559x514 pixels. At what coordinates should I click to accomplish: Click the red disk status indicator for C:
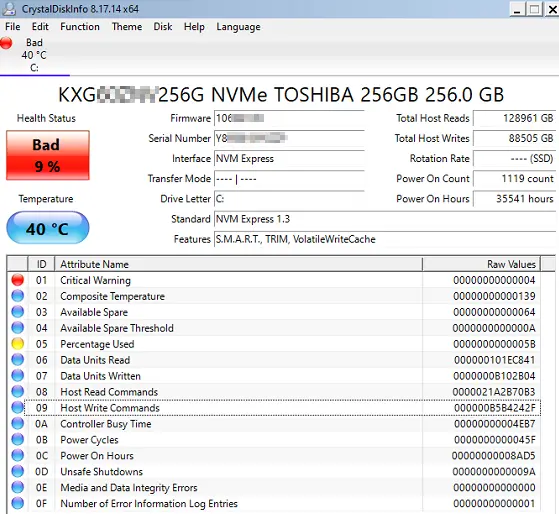[6, 43]
